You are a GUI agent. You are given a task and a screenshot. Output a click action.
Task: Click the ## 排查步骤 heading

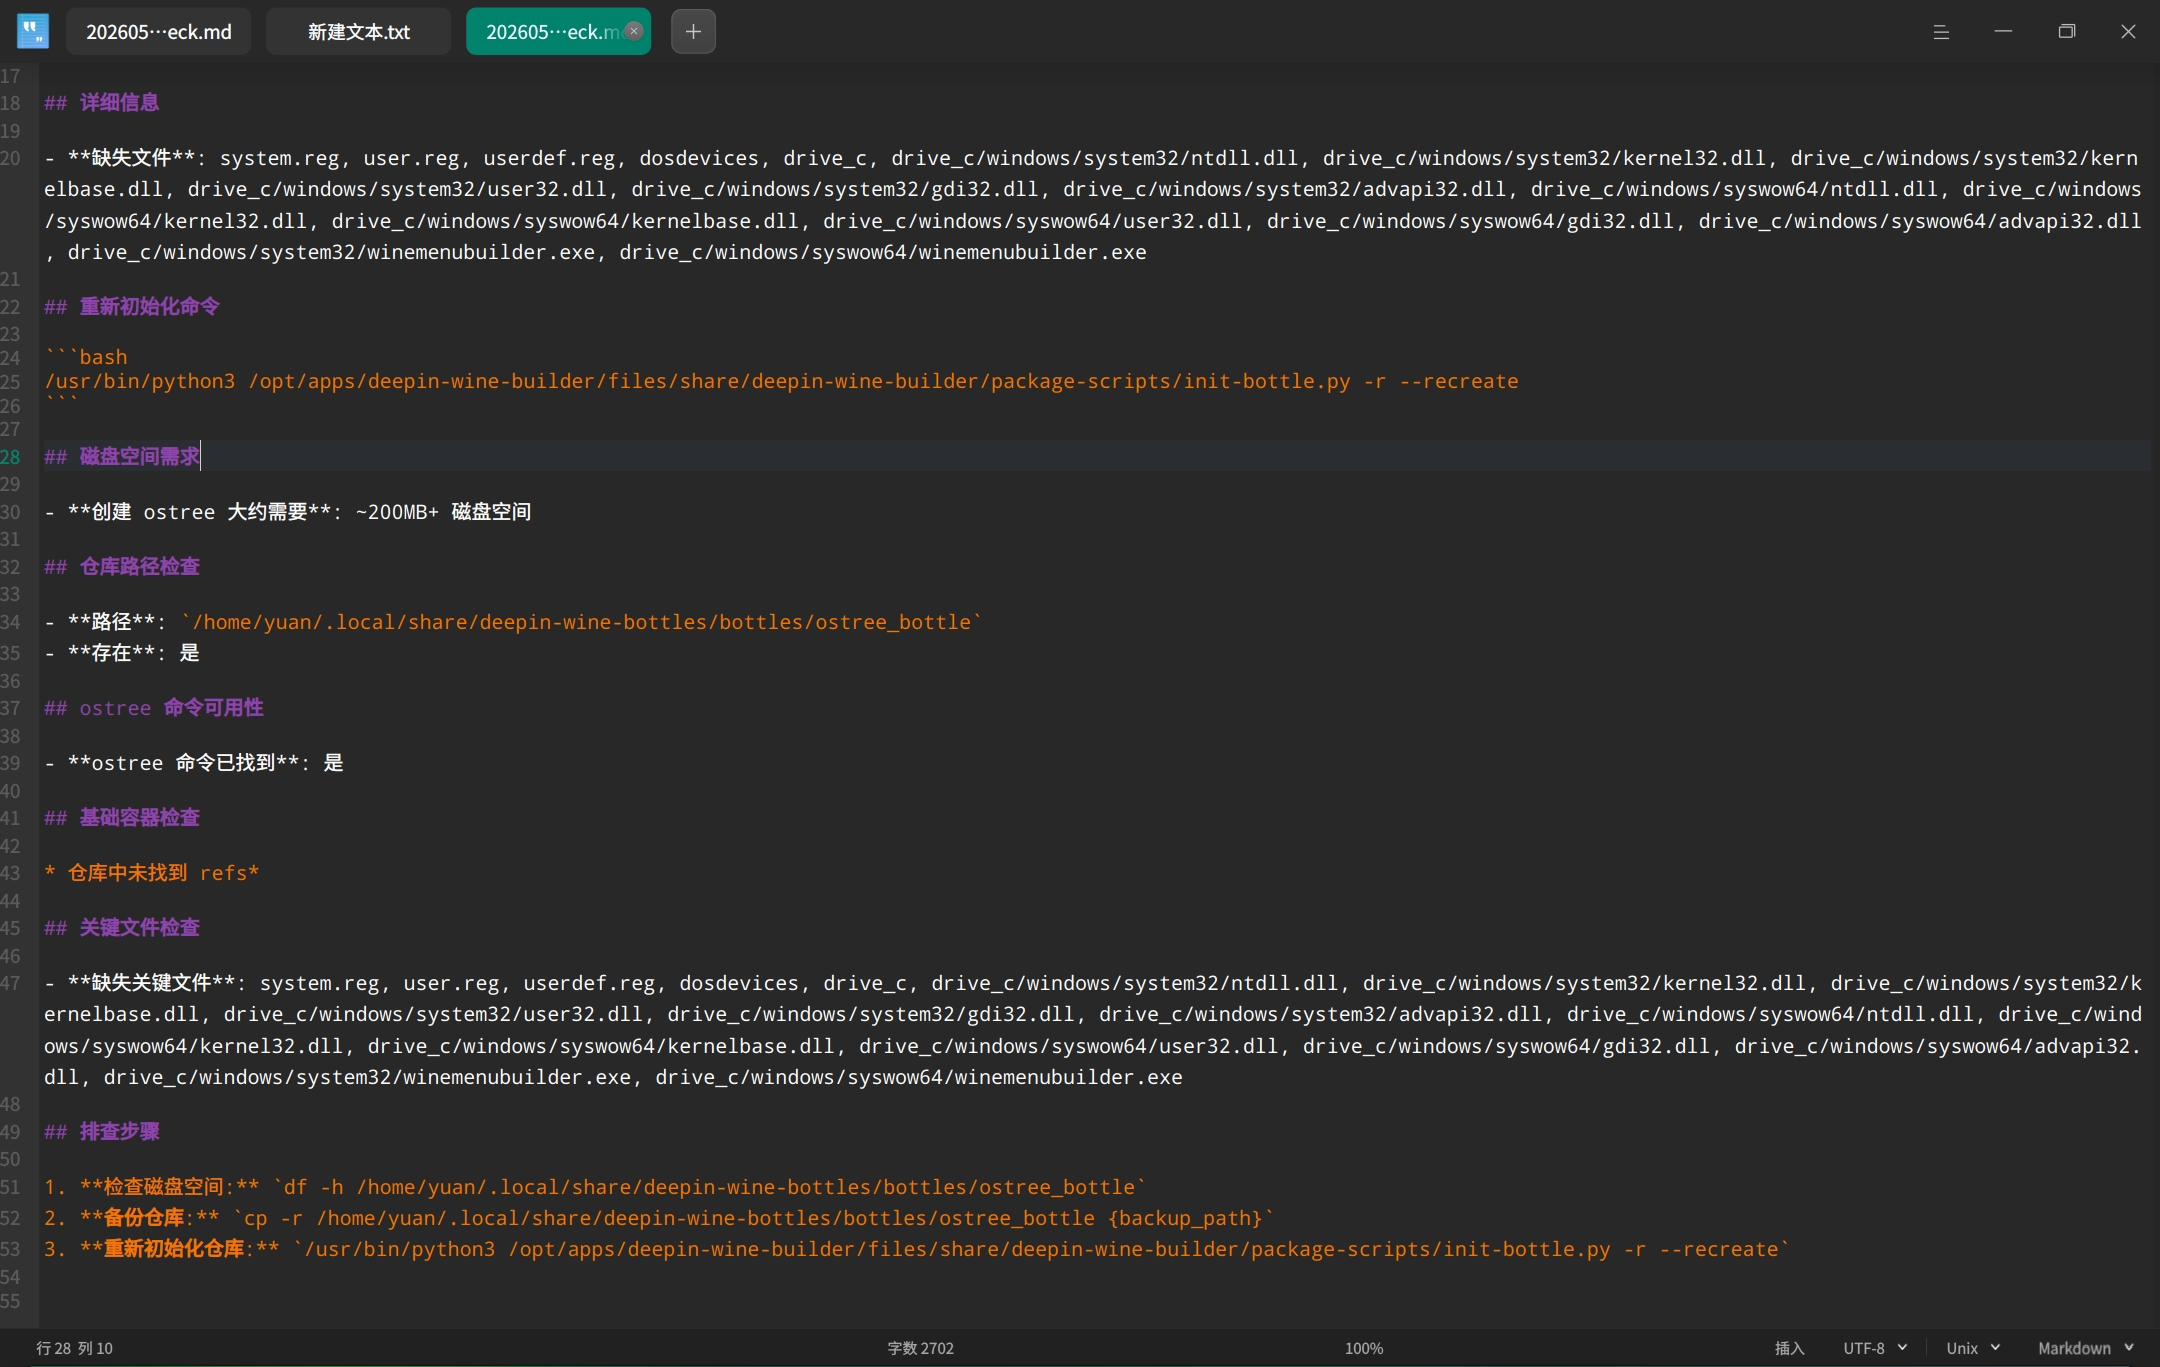[x=101, y=1132]
